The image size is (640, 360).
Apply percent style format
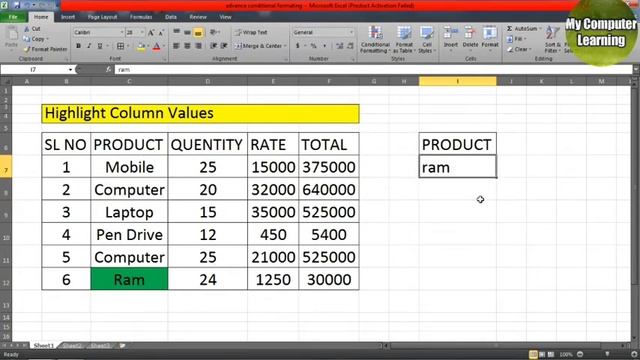tap(313, 46)
